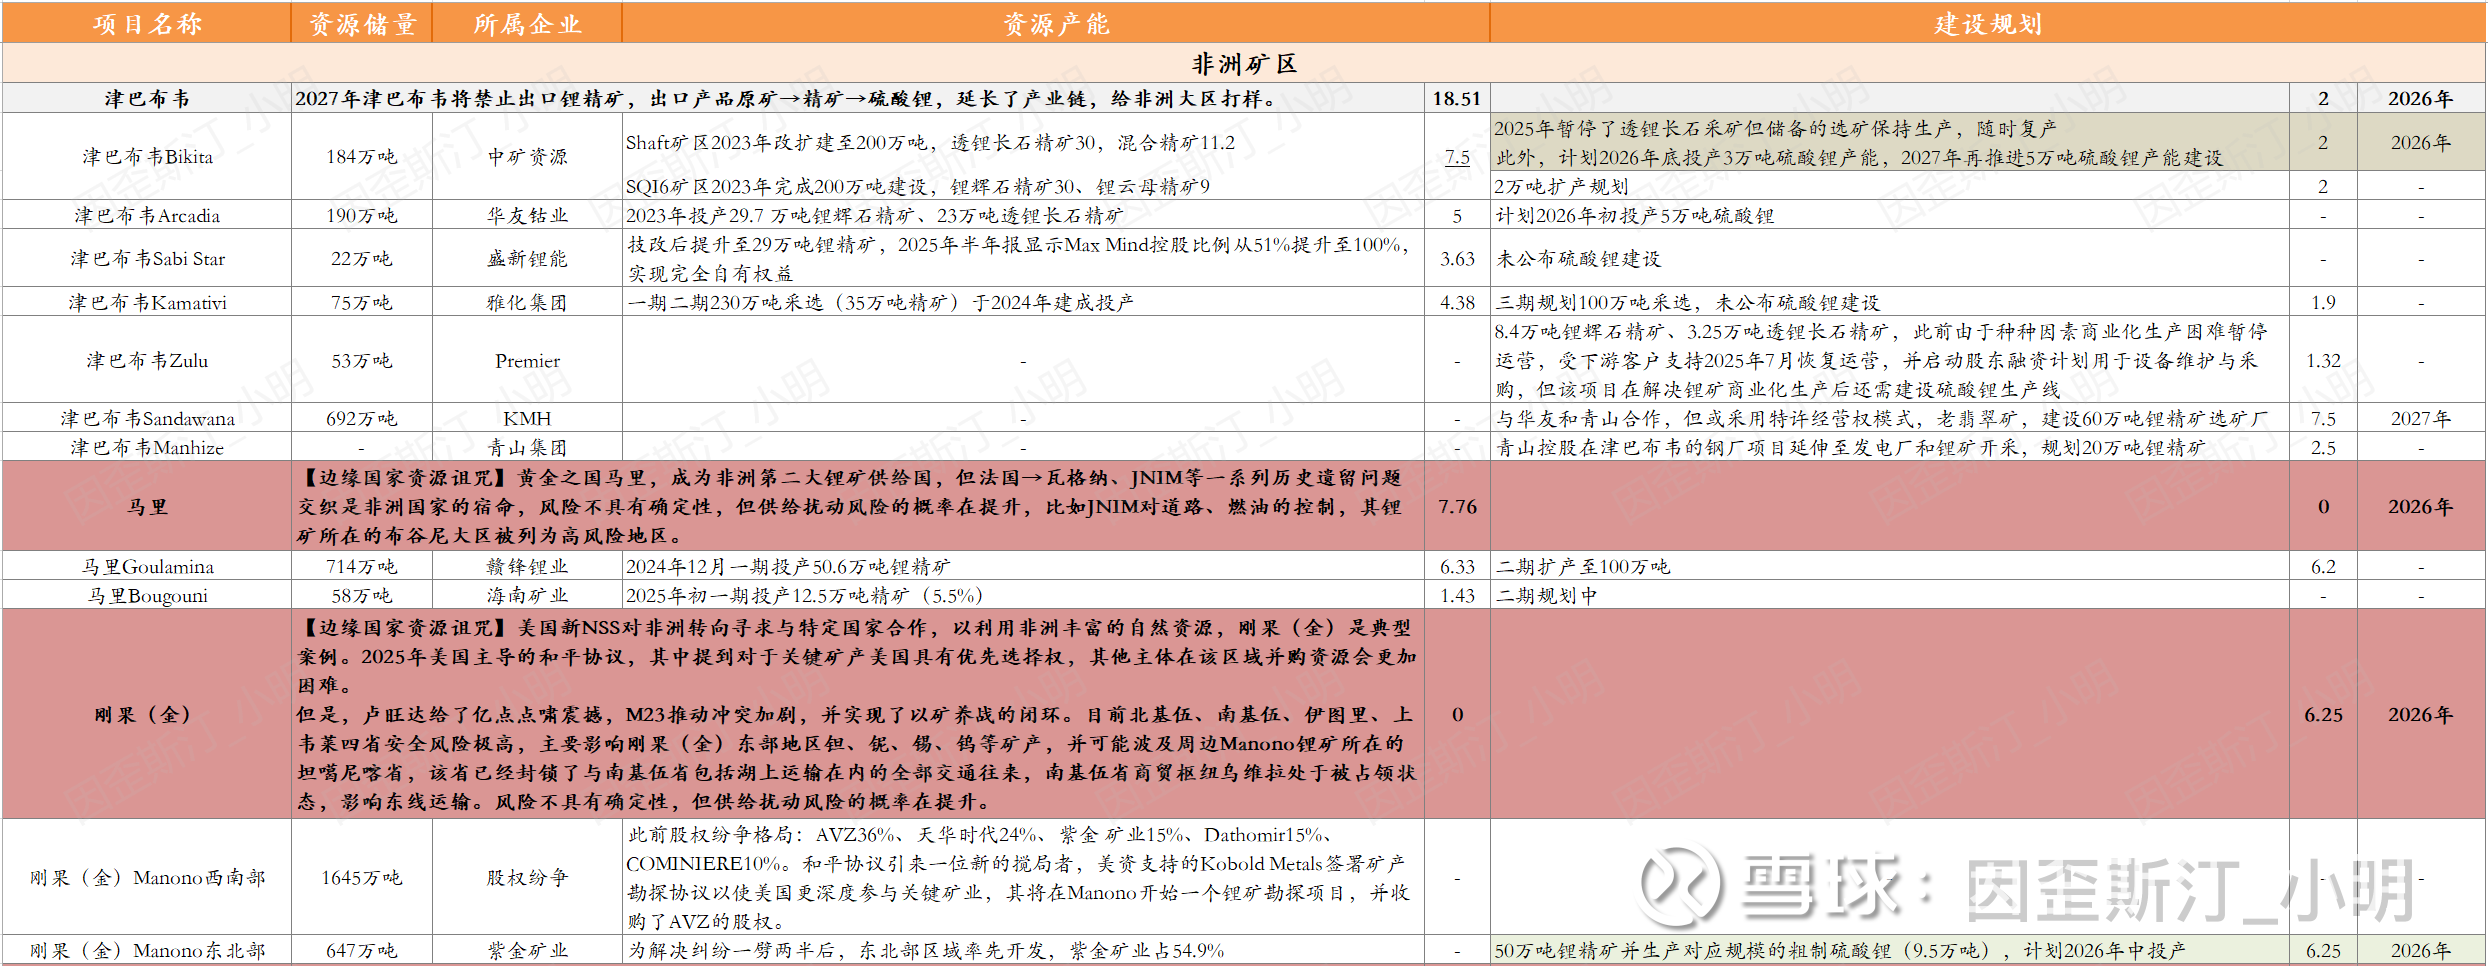Select the 6.2 value in the Goulamina row

pos(2323,566)
